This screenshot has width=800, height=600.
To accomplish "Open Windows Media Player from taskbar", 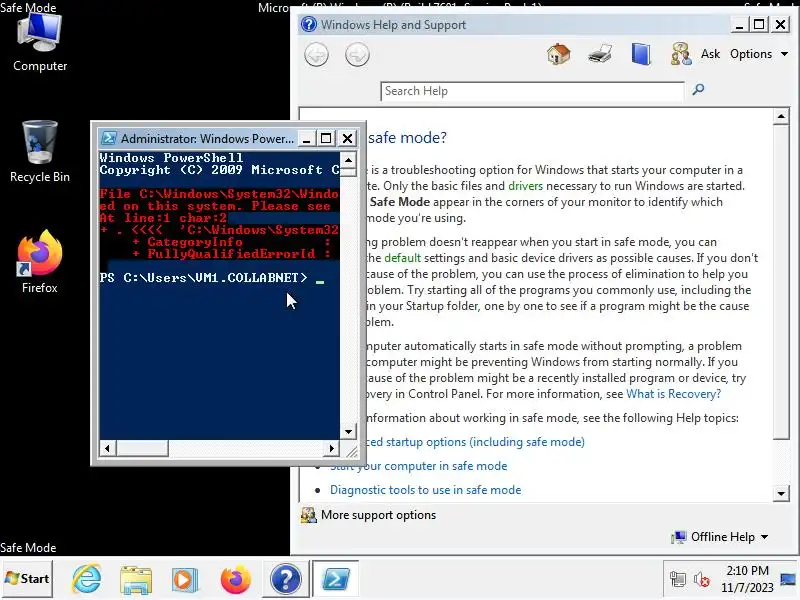I will coord(185,579).
